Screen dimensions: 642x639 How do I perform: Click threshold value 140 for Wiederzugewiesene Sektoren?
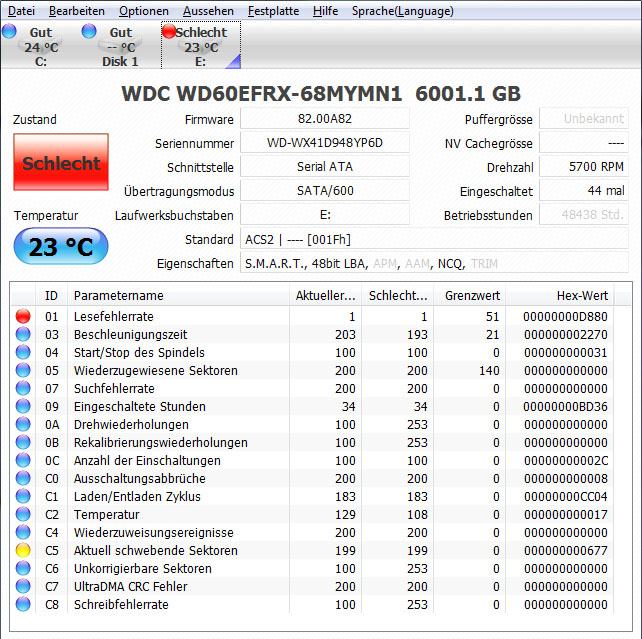[x=489, y=370]
